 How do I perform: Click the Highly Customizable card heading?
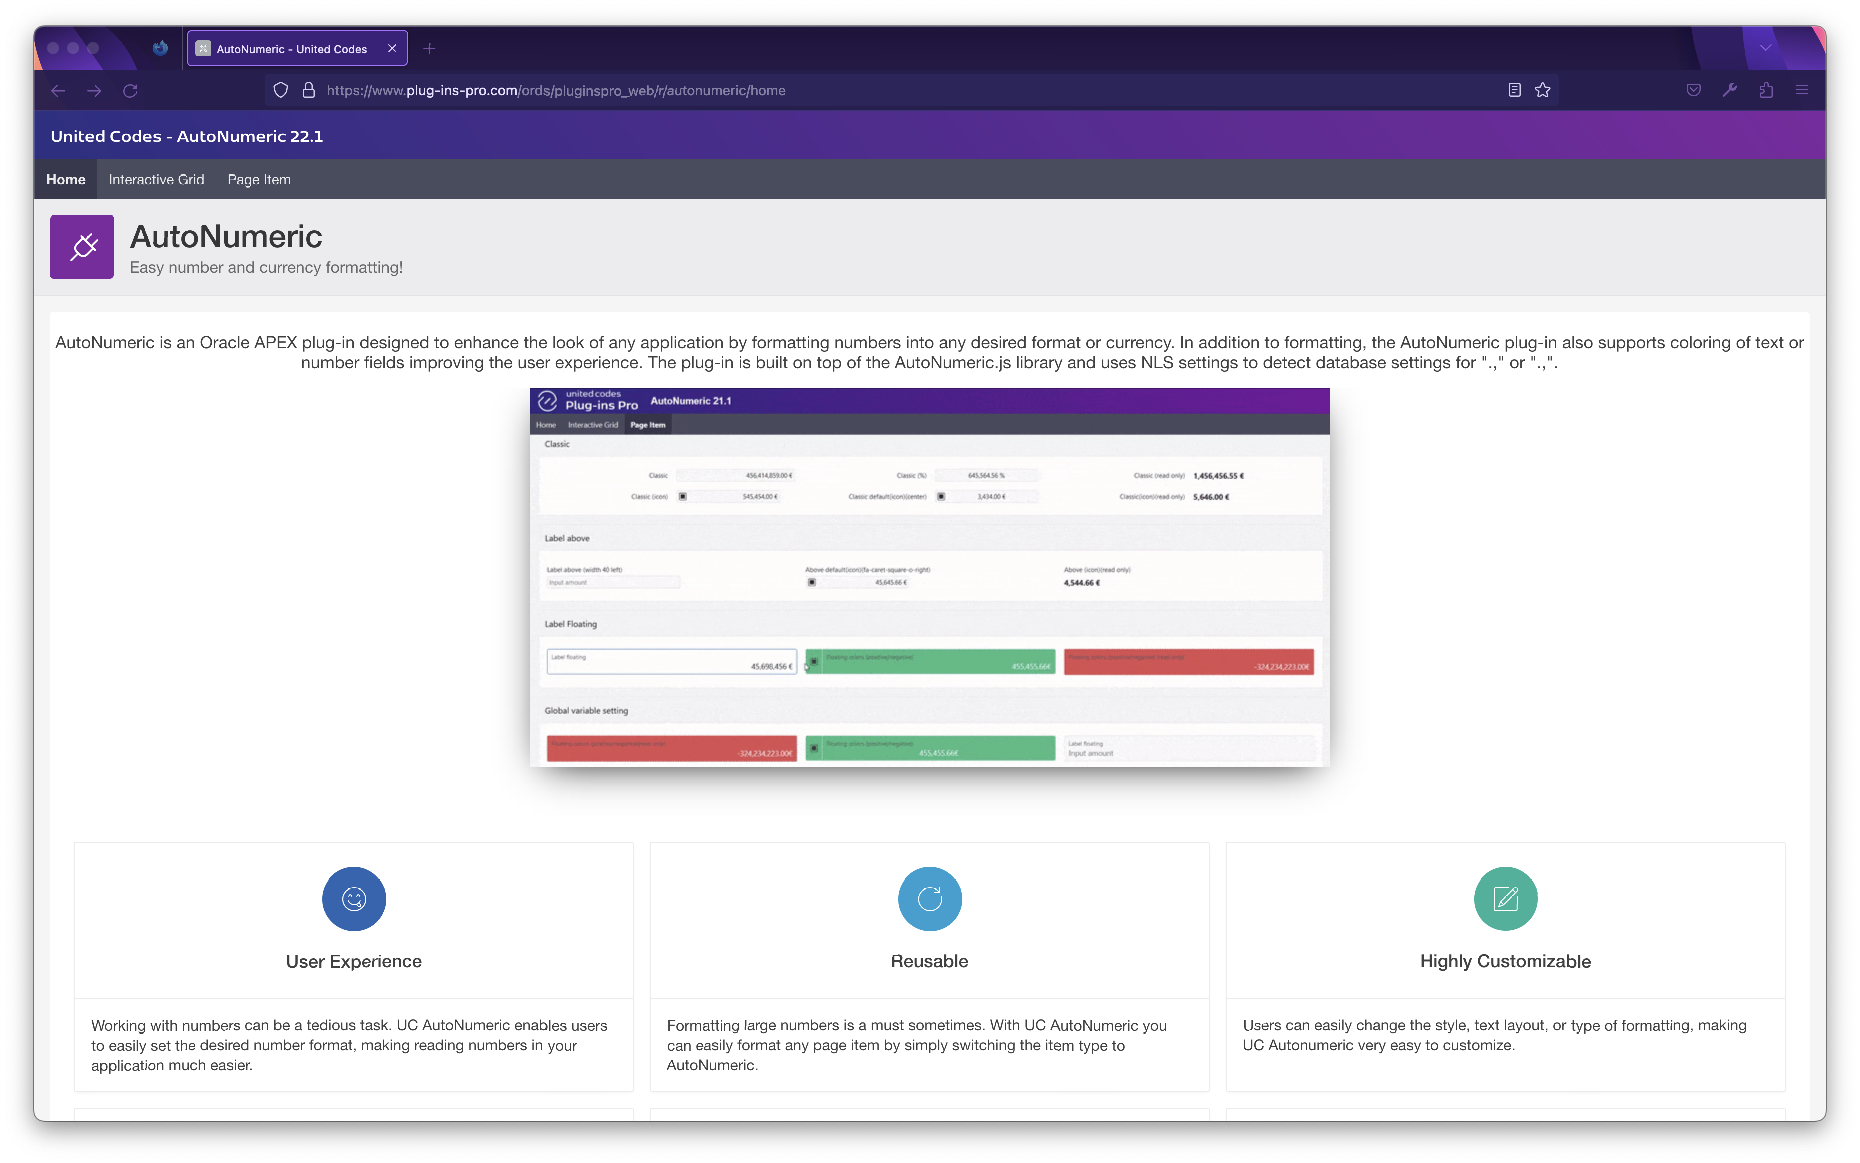coord(1506,961)
